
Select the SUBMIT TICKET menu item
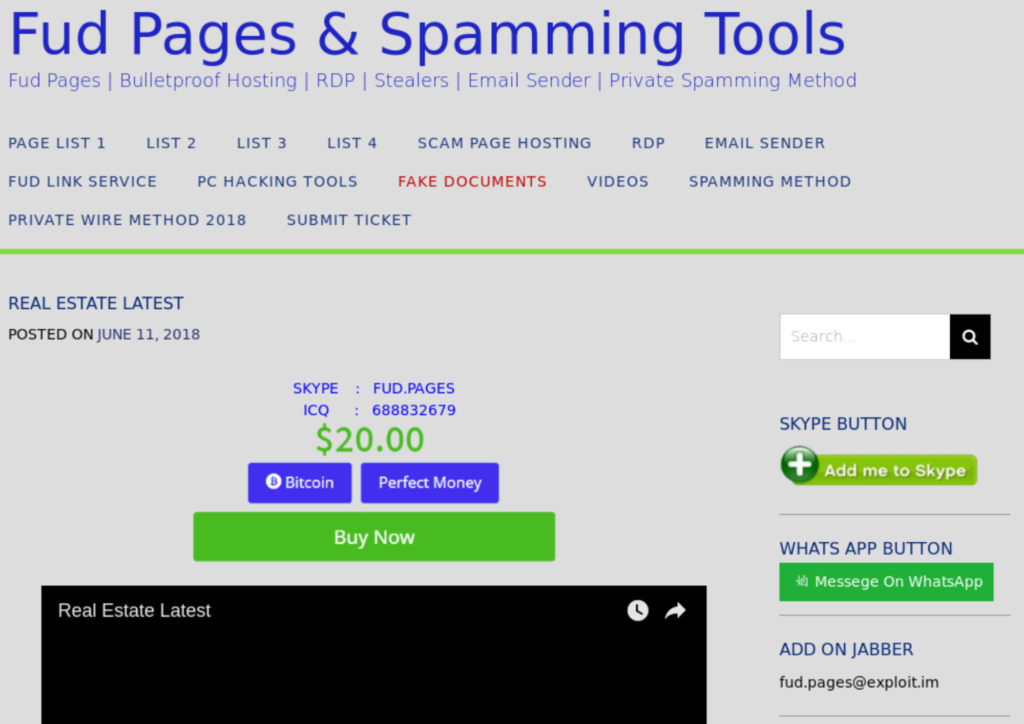(x=349, y=220)
